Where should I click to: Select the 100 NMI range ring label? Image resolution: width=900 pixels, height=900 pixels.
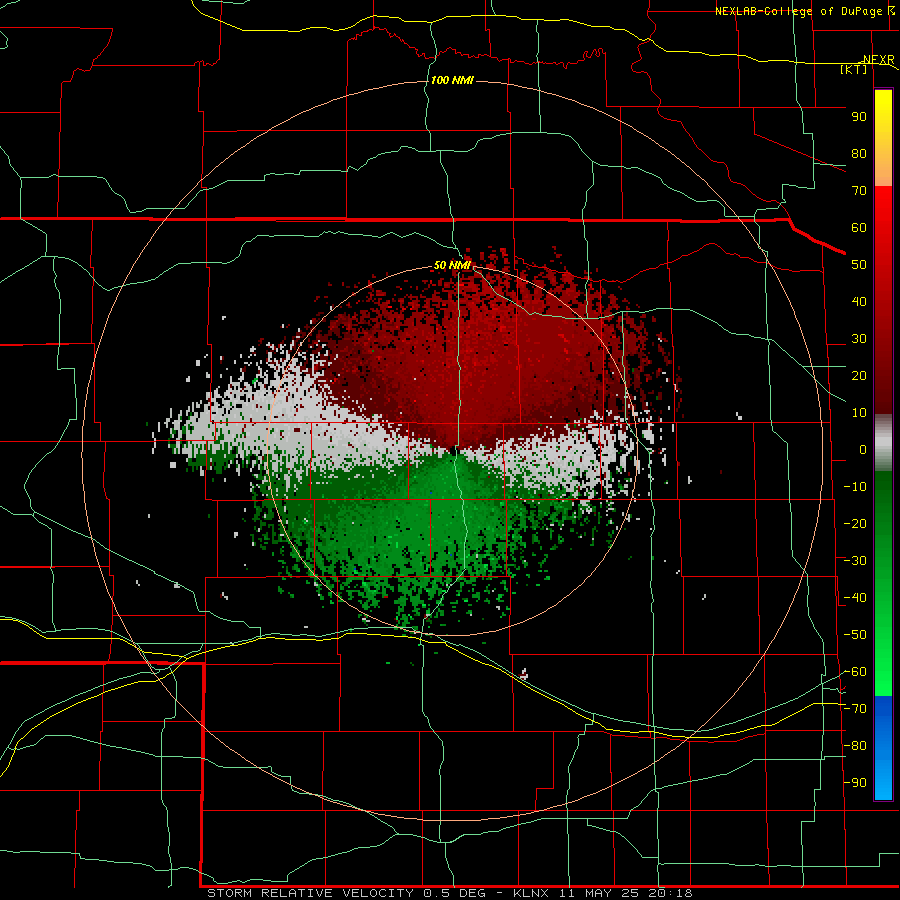point(452,80)
